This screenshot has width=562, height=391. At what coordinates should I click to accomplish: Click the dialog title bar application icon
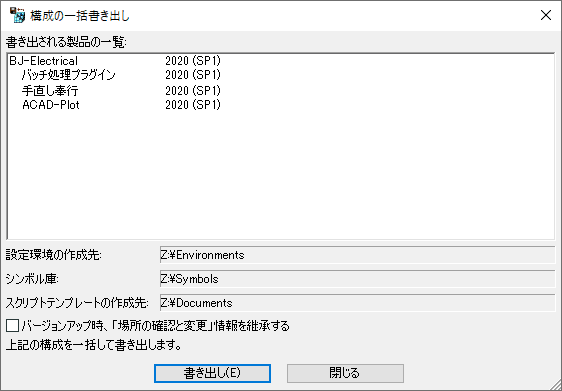(17, 15)
